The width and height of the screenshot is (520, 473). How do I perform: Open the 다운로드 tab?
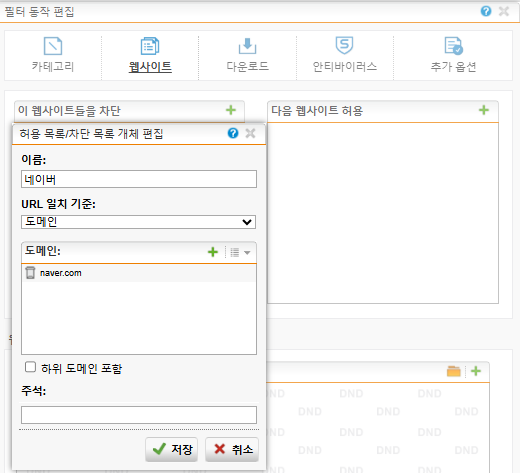click(x=247, y=55)
